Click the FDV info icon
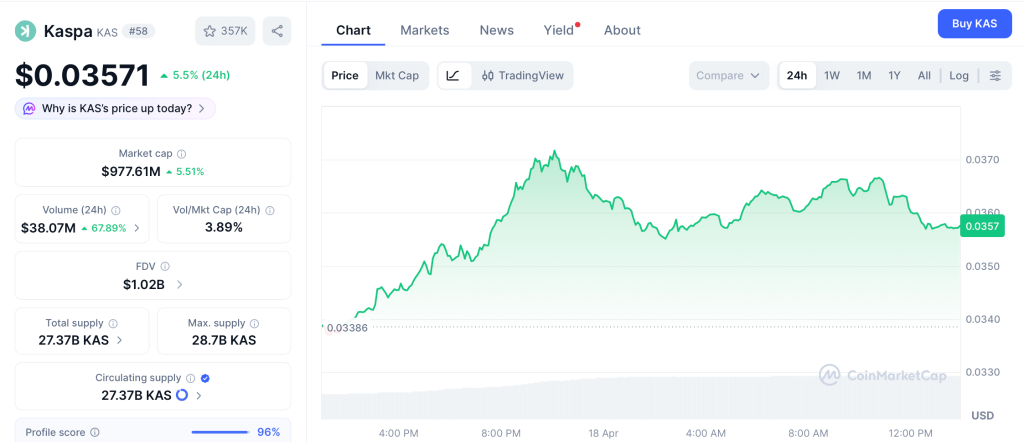1024x442 pixels. point(165,267)
